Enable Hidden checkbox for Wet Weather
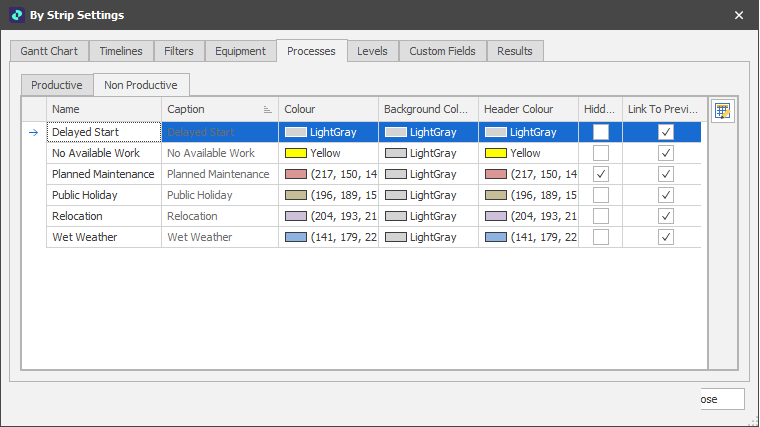760x427 pixels. coord(600,237)
